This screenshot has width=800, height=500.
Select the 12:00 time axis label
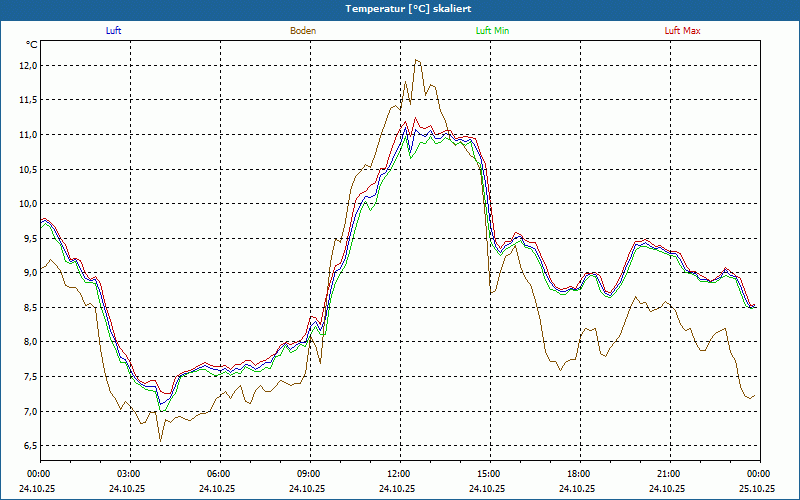pyautogui.click(x=399, y=474)
